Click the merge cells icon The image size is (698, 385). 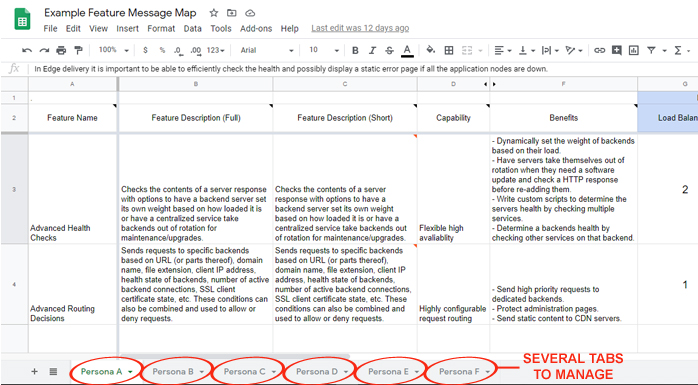click(467, 50)
